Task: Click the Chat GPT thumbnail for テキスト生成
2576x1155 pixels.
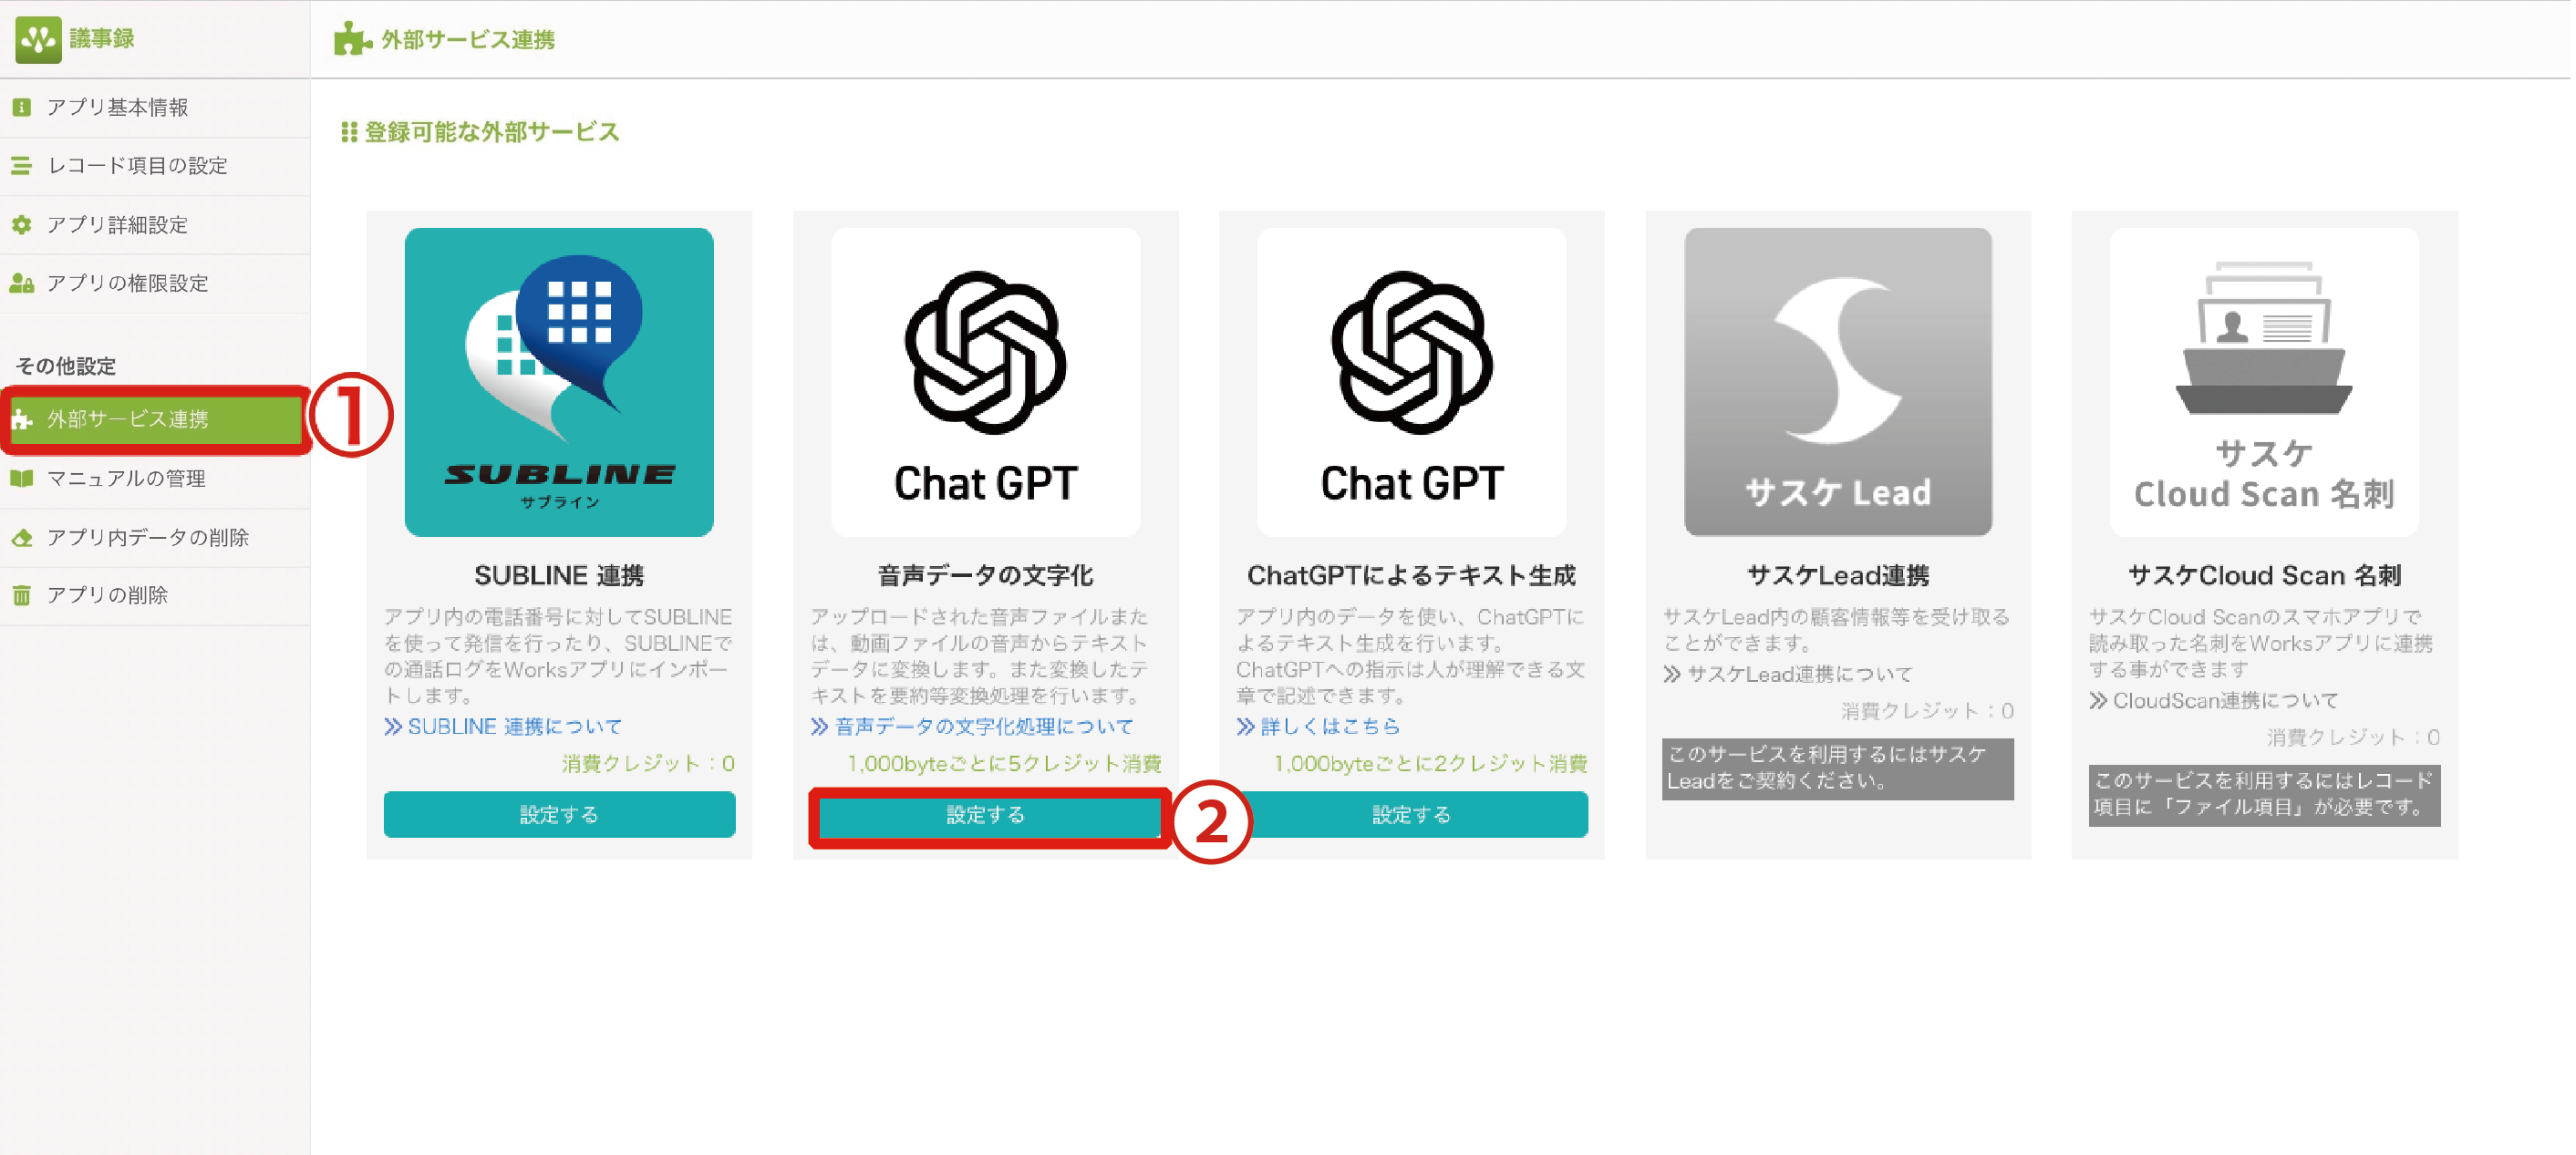Action: click(1411, 382)
